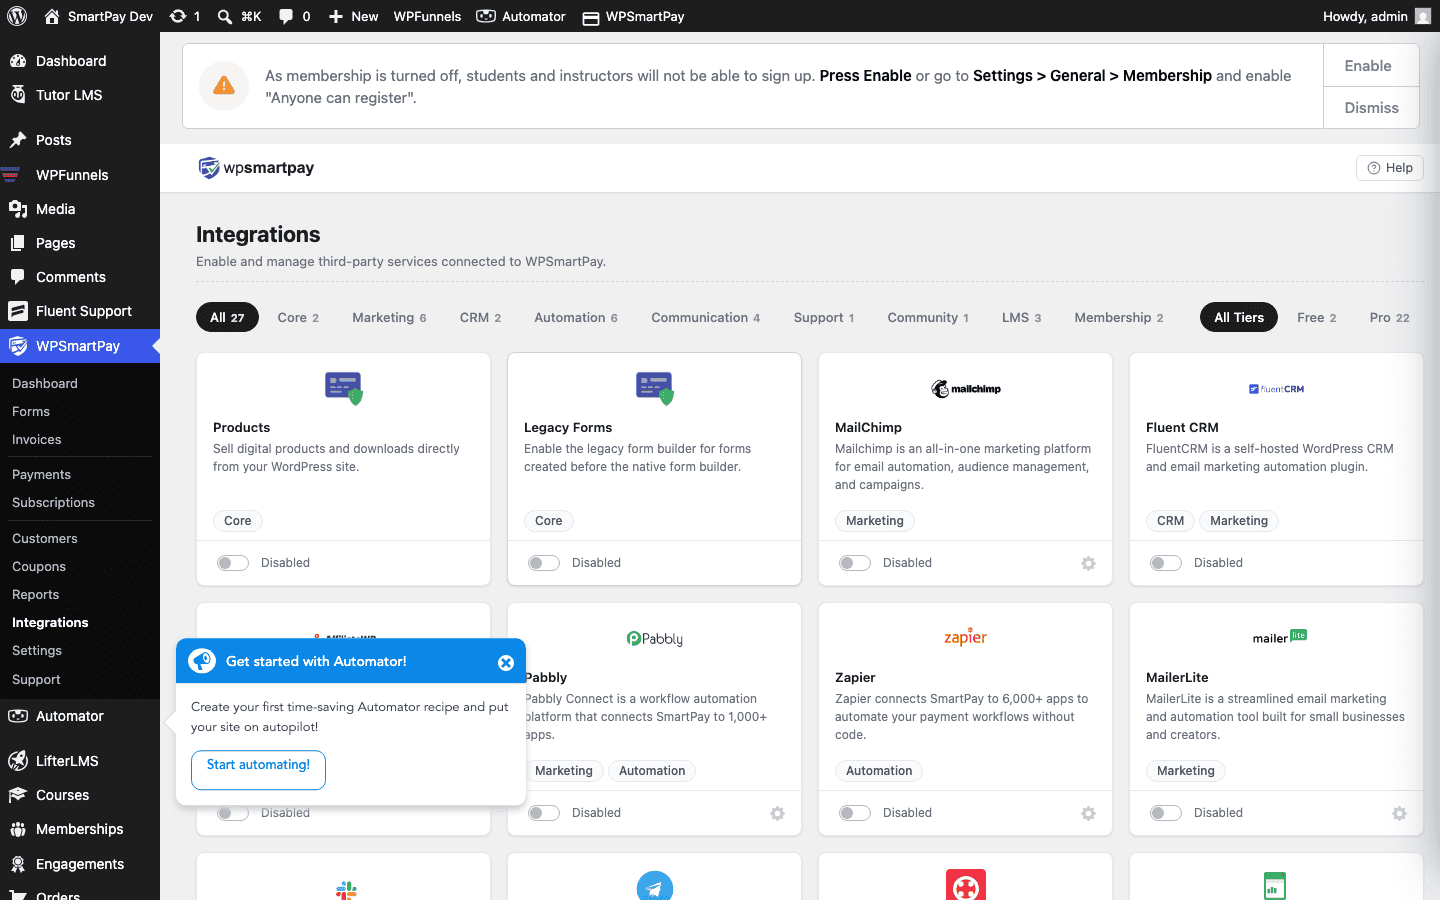Show Community integrations
This screenshot has width=1440, height=900.
[928, 317]
